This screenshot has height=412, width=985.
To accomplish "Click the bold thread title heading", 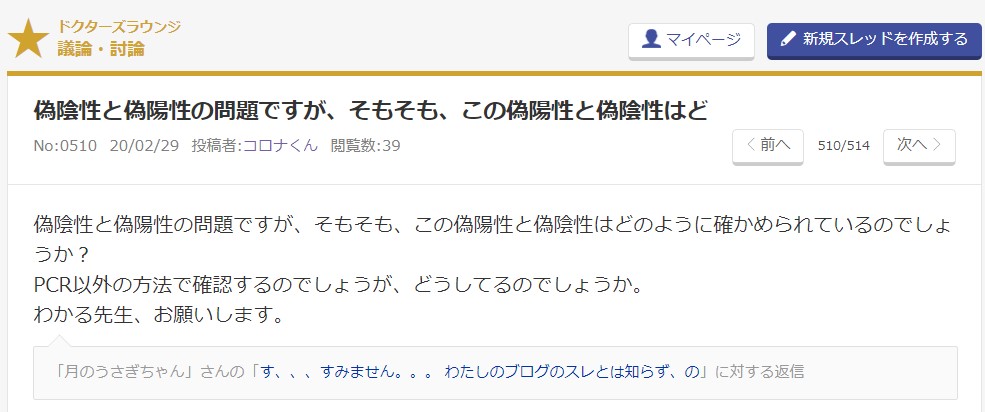I will (x=371, y=111).
